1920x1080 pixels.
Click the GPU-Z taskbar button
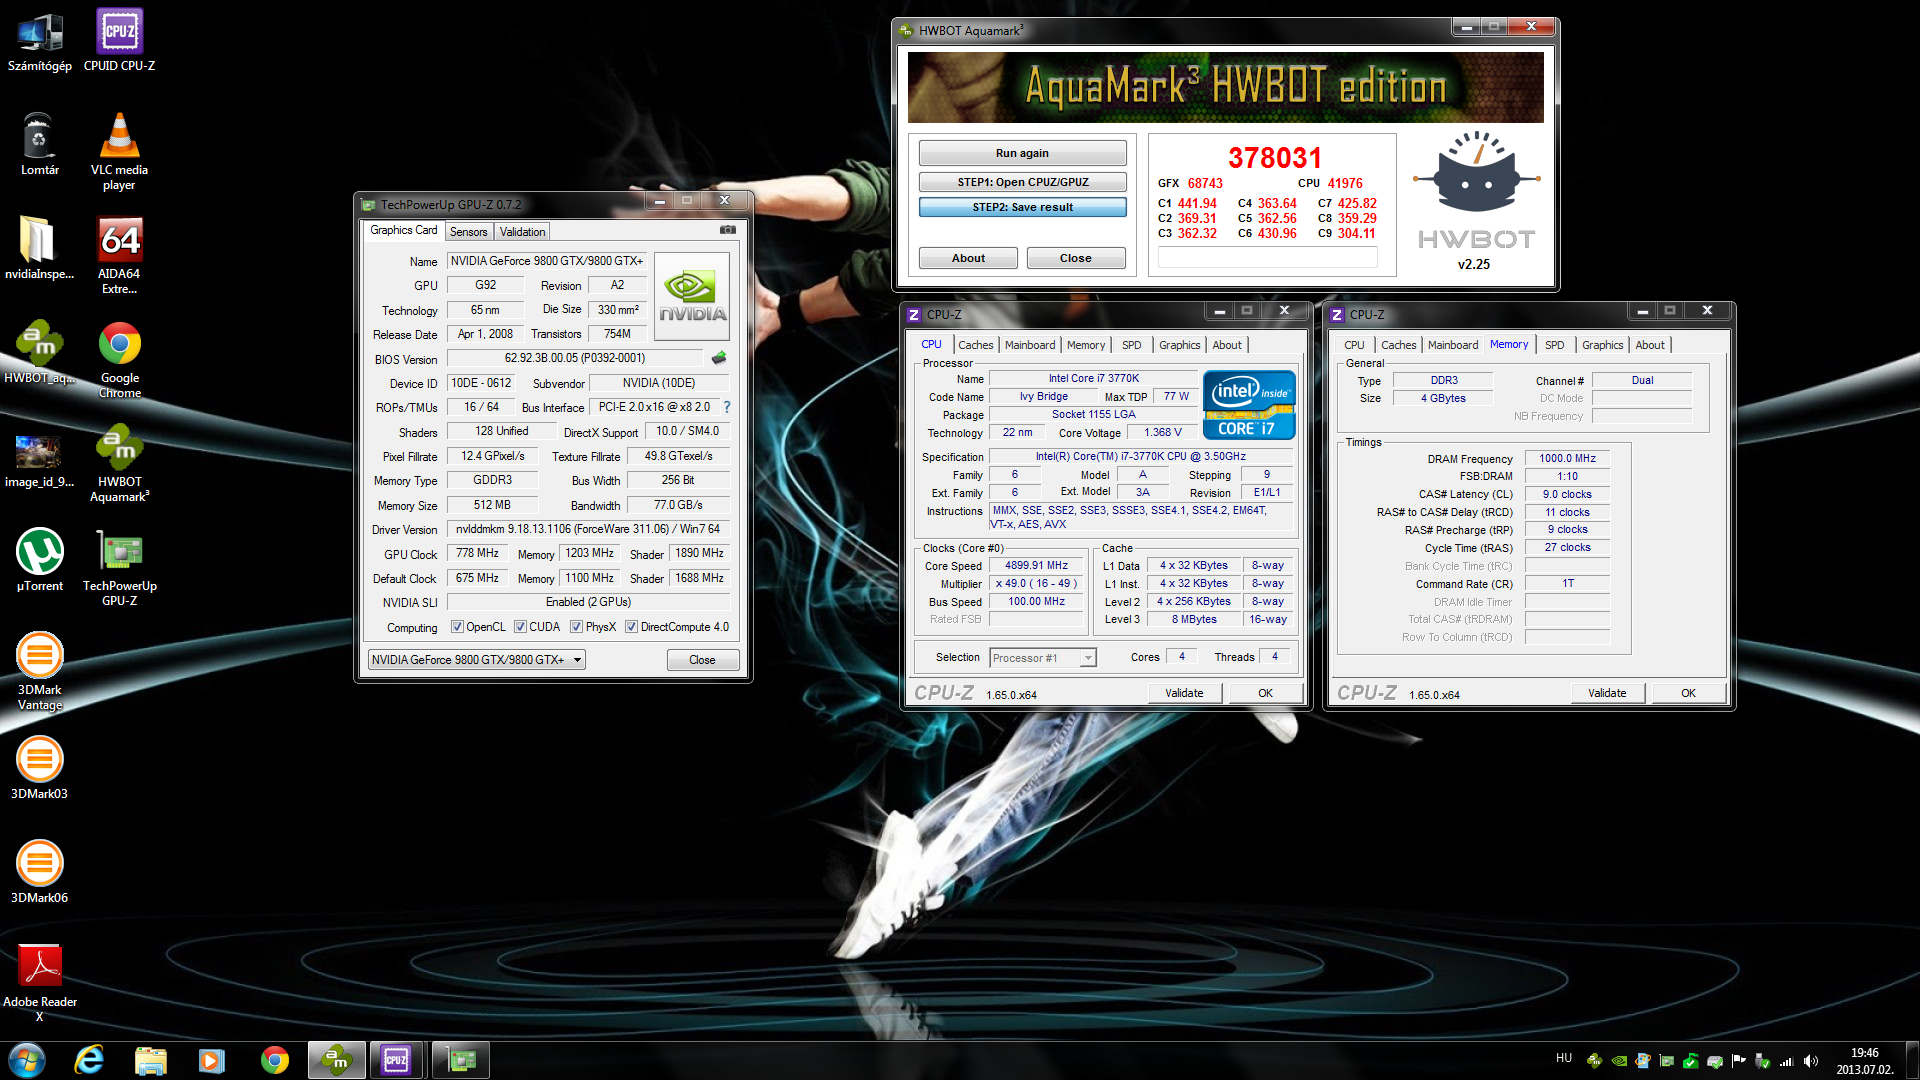pos(460,1060)
